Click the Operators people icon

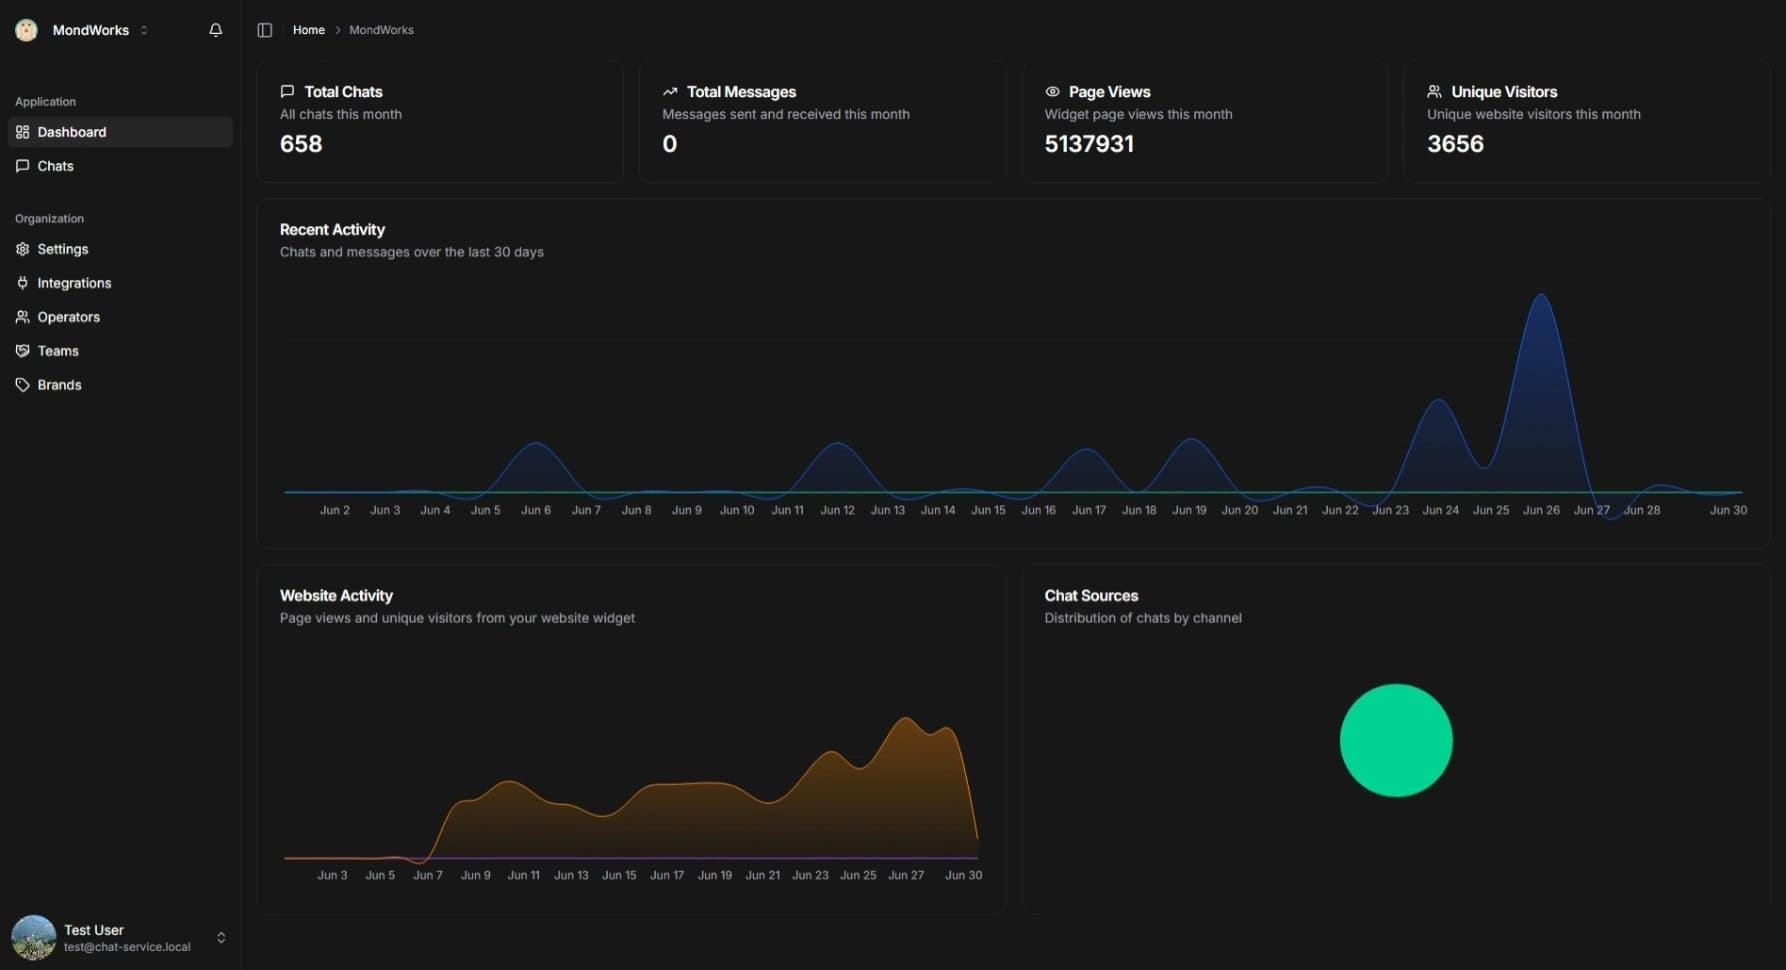click(x=23, y=317)
